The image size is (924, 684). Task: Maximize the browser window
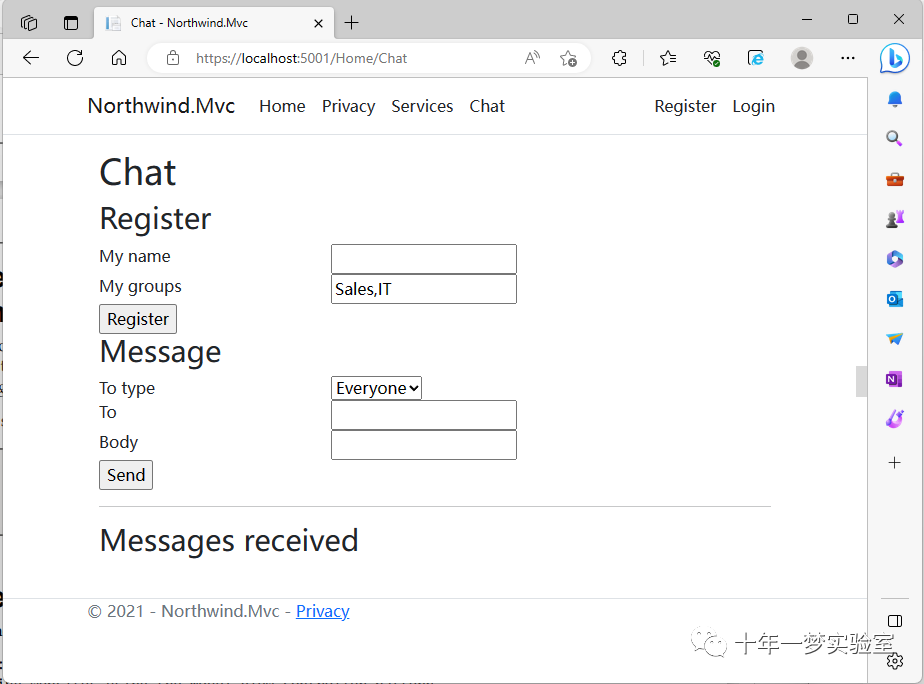tap(853, 19)
